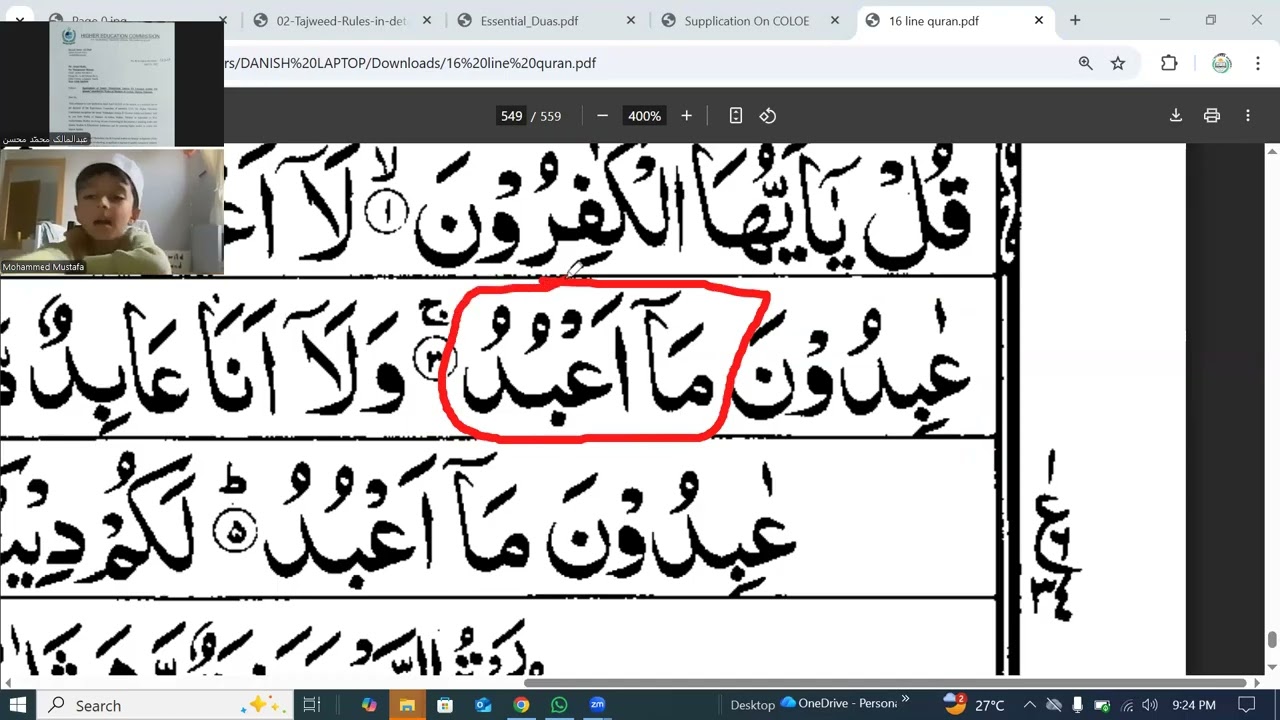The height and width of the screenshot is (720, 1280).
Task: Launch Copilot from the taskbar
Action: (369, 705)
